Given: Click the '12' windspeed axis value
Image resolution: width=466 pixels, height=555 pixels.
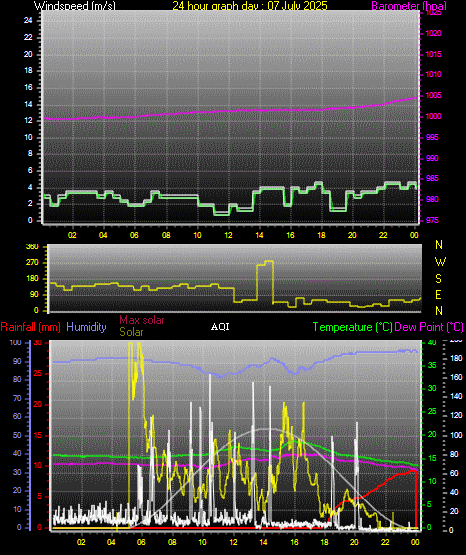Looking at the screenshot, I should coord(28,121).
